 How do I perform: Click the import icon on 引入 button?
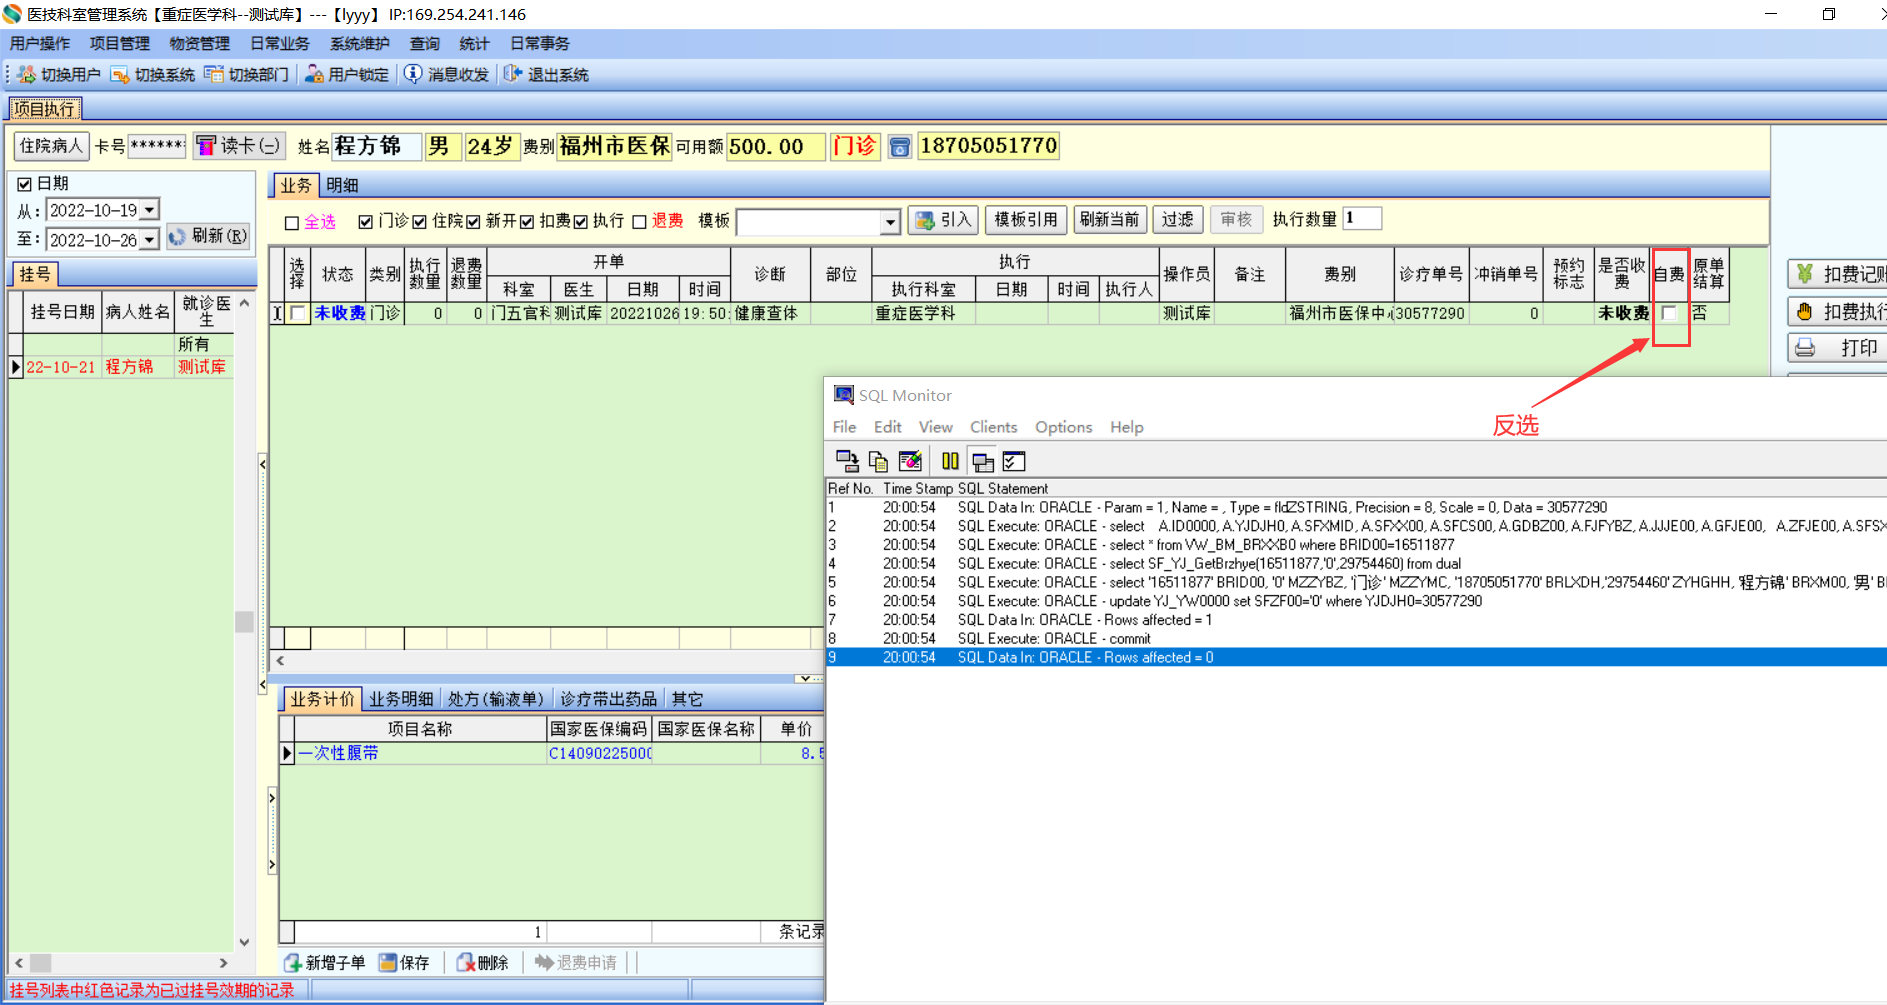click(925, 220)
